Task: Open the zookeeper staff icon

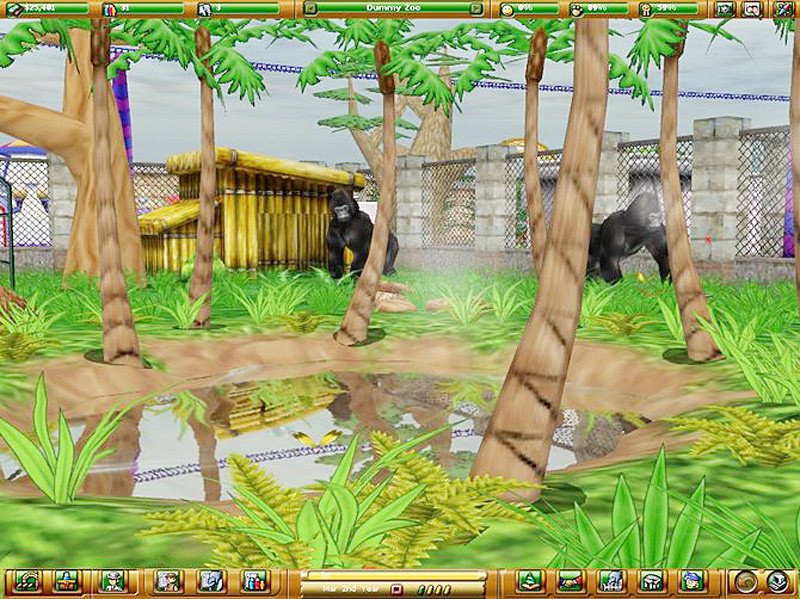Action: (113, 581)
